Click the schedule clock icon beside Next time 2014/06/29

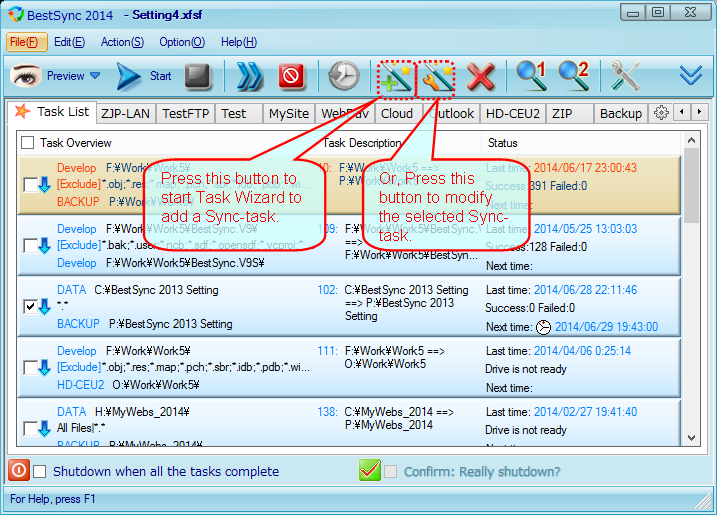(543, 327)
